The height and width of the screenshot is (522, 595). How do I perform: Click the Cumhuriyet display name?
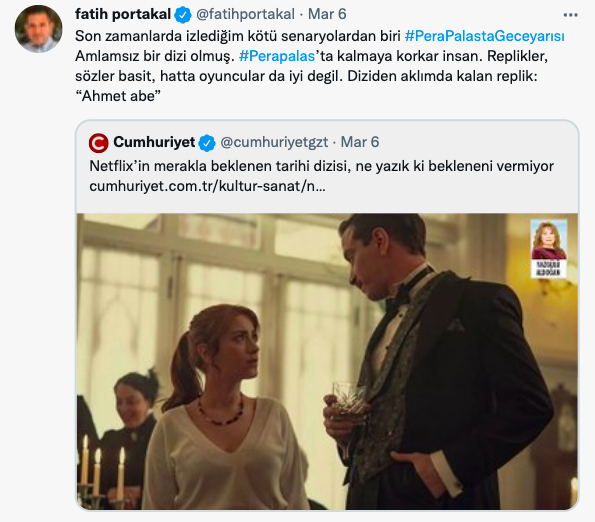154,142
